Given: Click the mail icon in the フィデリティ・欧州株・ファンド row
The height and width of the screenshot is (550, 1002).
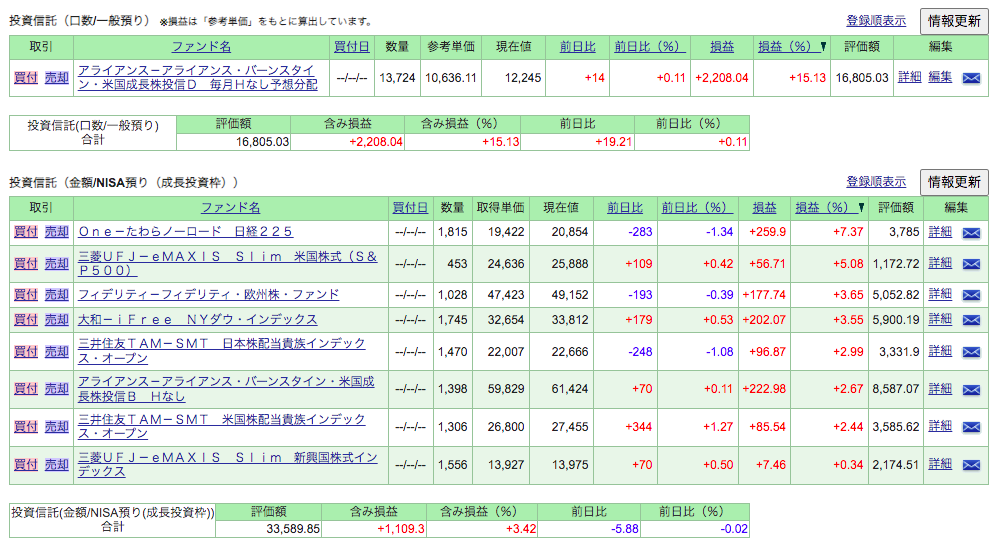Looking at the screenshot, I should (x=971, y=295).
